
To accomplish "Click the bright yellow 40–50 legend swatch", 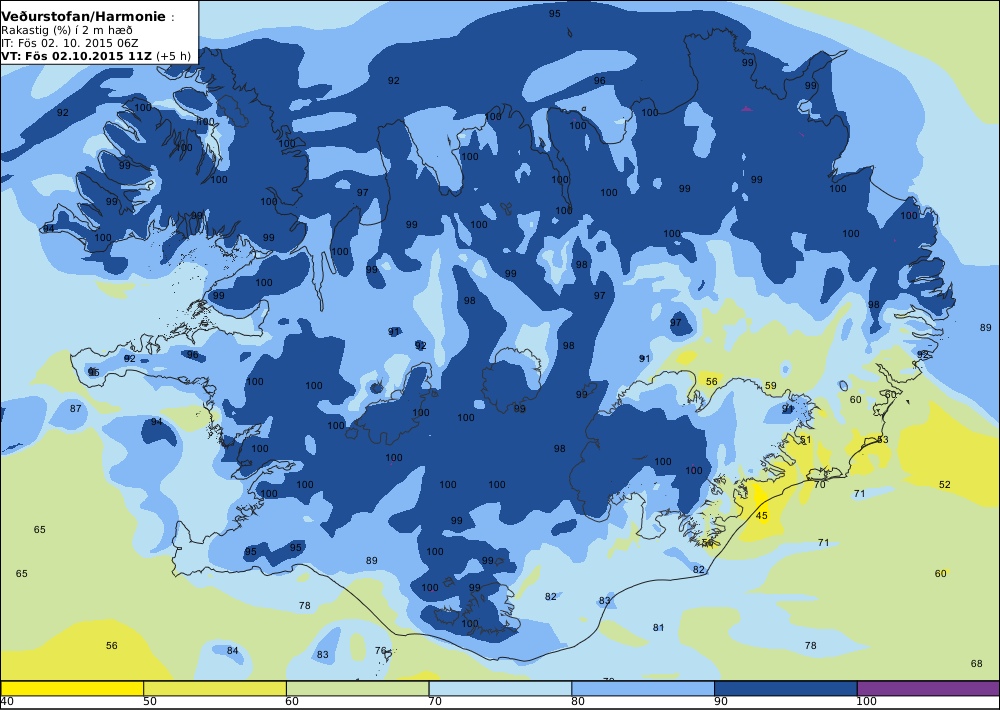I will pos(72,688).
